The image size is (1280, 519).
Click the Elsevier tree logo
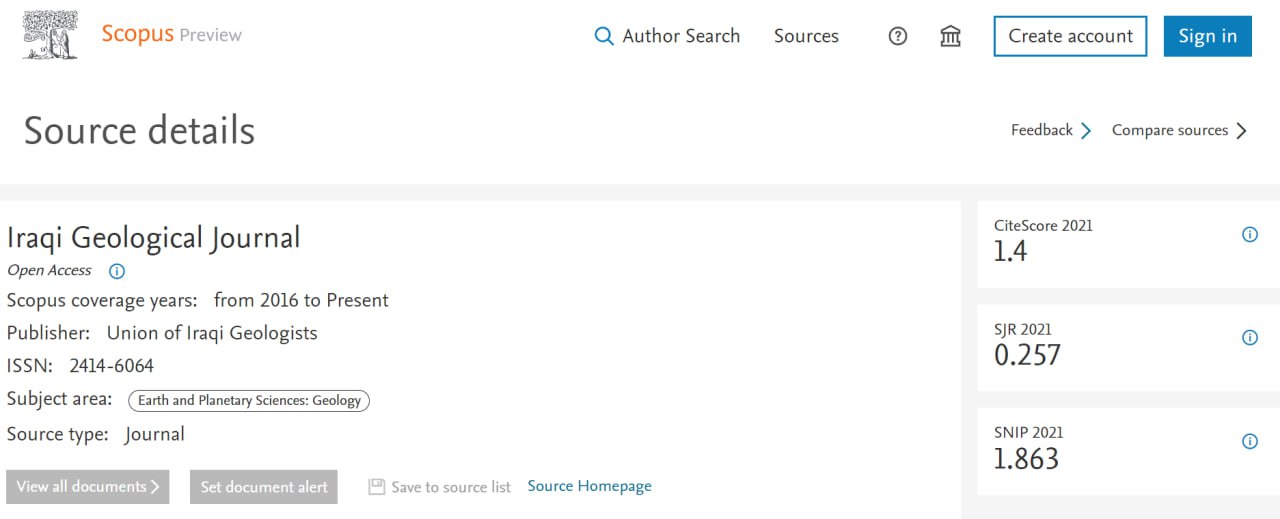pyautogui.click(x=50, y=34)
